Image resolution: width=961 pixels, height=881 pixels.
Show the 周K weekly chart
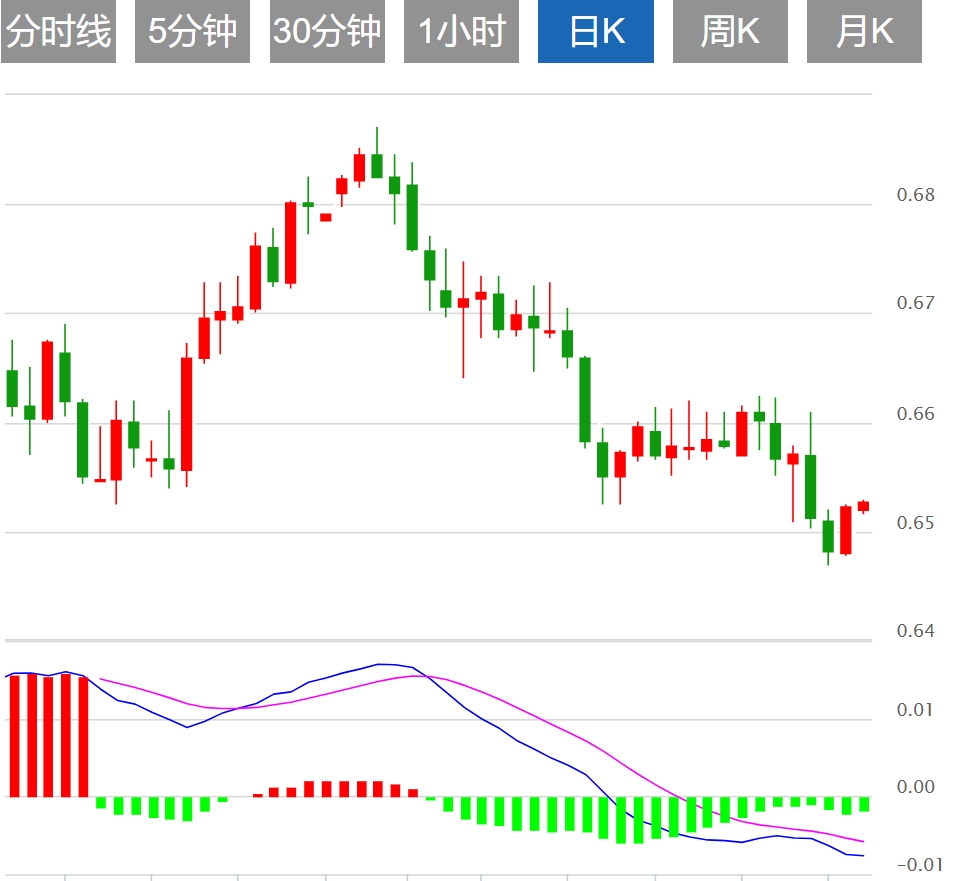tap(730, 32)
